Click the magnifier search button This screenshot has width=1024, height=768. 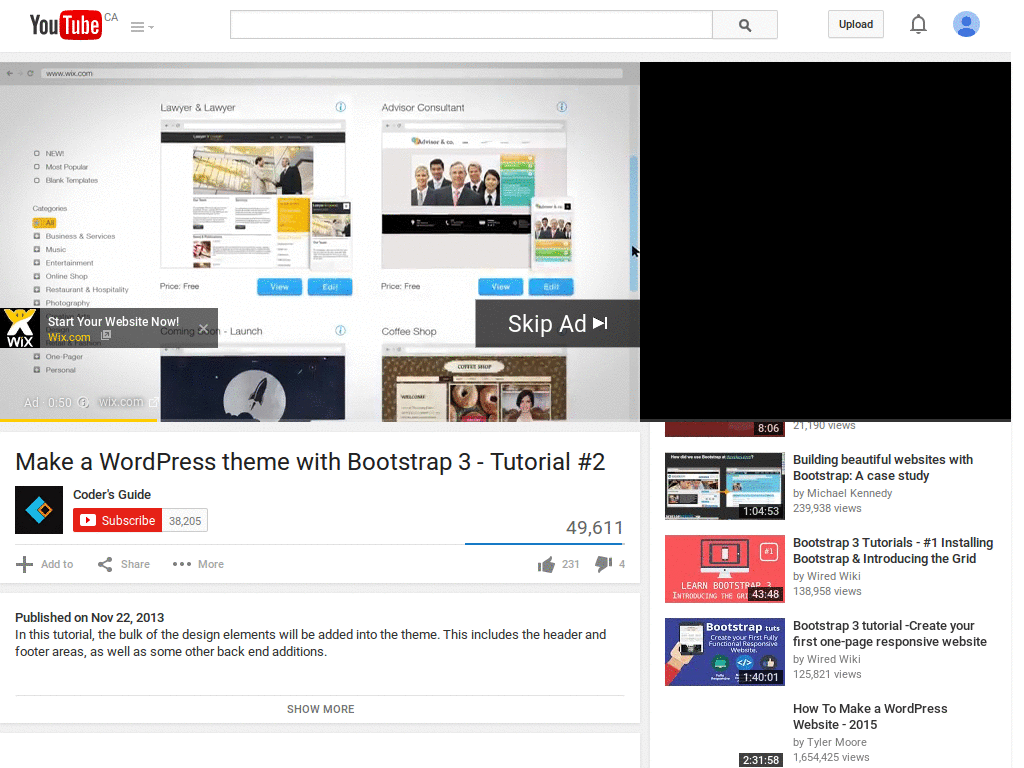point(744,25)
